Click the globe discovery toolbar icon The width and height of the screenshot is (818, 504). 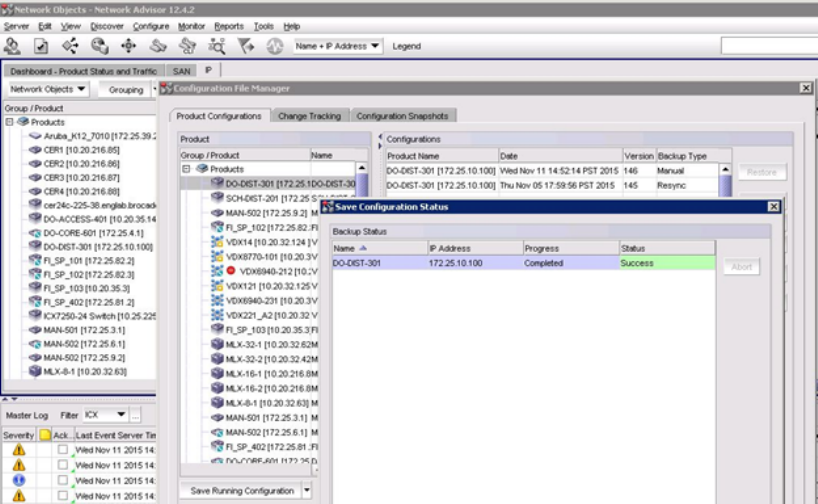coord(99,46)
